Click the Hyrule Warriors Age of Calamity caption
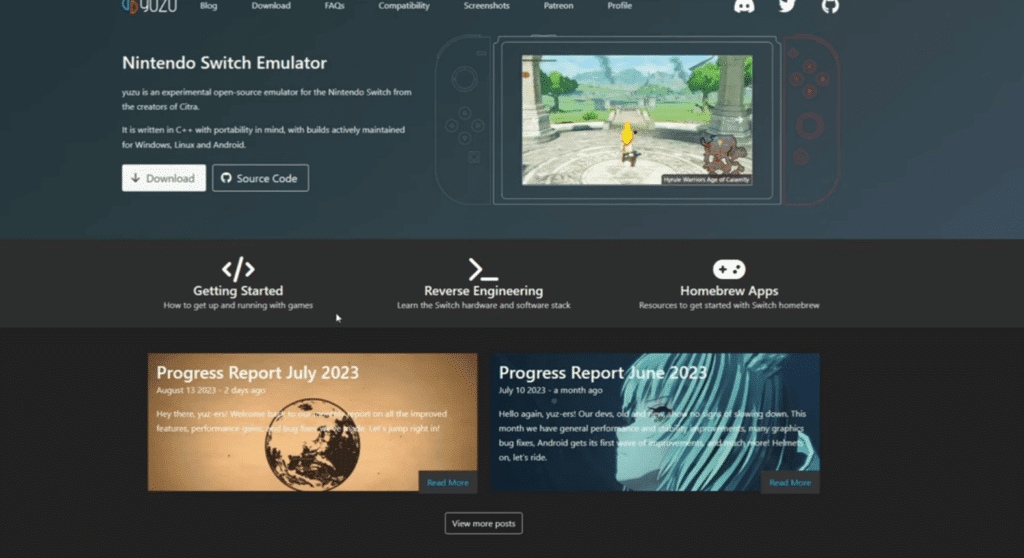 706,180
